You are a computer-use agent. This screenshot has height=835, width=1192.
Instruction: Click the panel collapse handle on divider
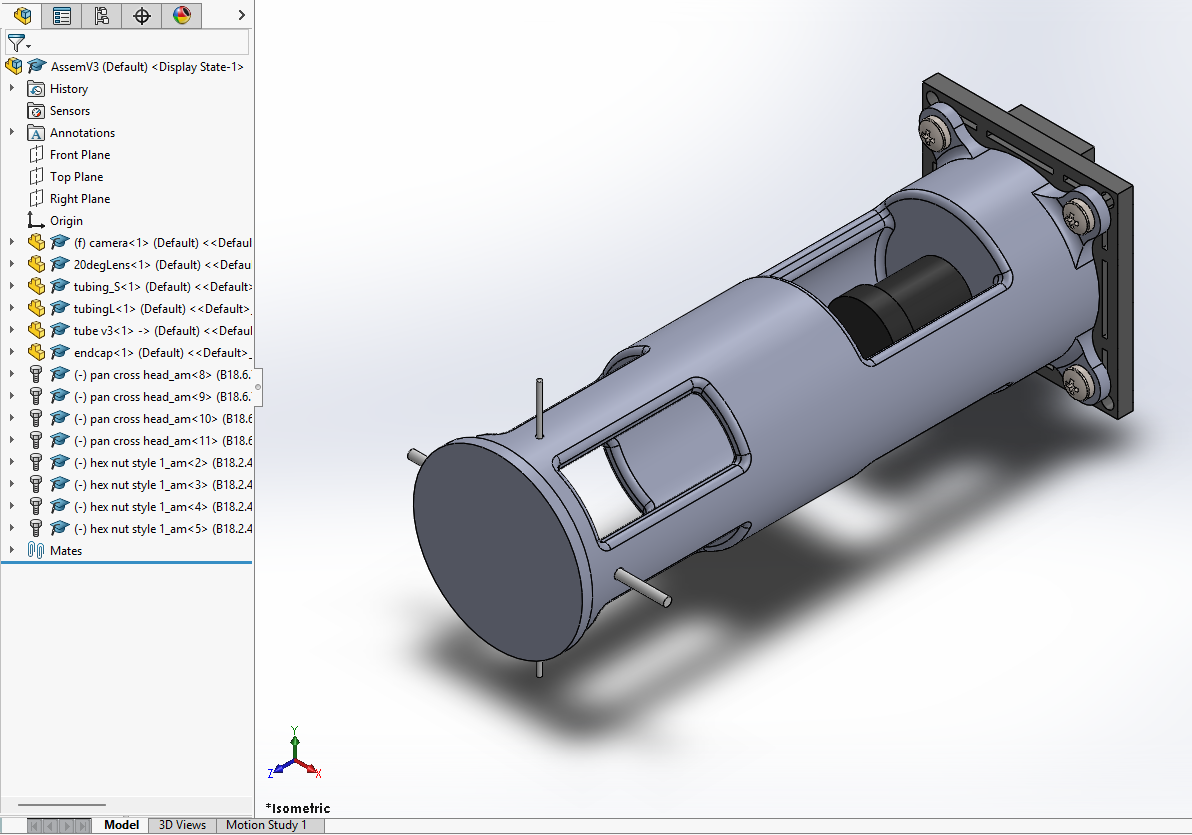pos(258,386)
